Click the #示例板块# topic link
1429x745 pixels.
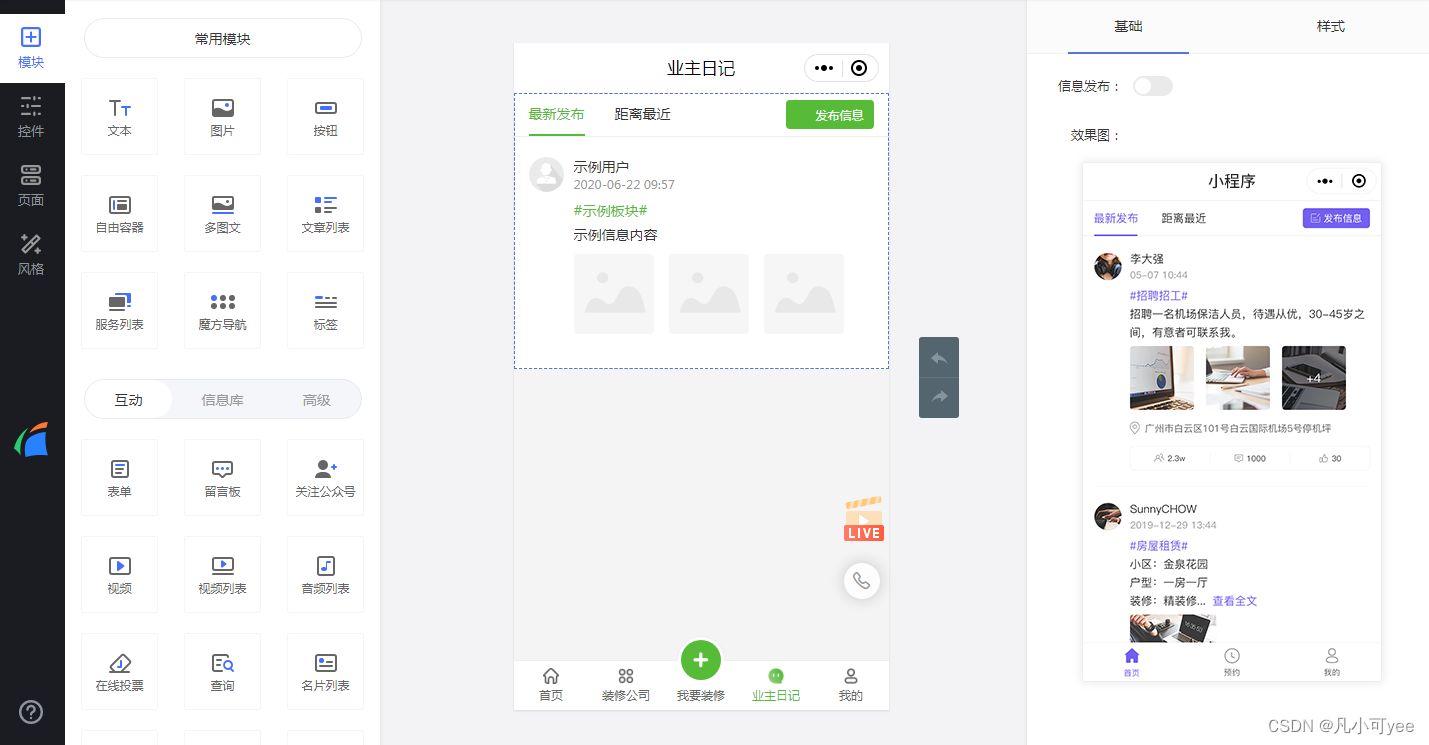610,211
